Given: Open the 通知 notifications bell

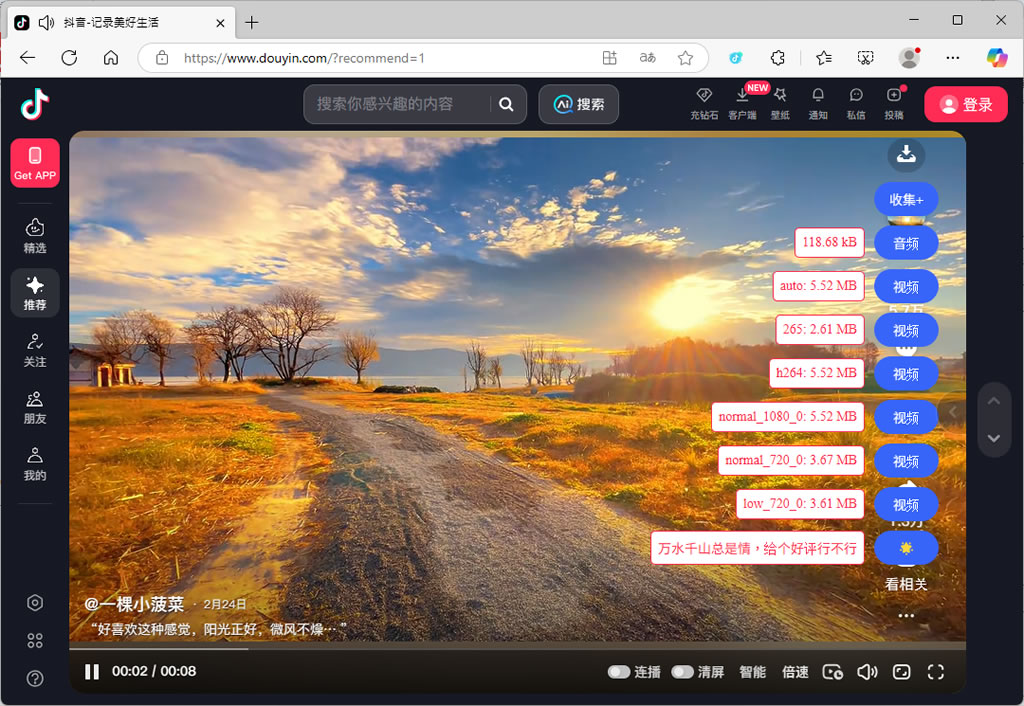Looking at the screenshot, I should [818, 96].
